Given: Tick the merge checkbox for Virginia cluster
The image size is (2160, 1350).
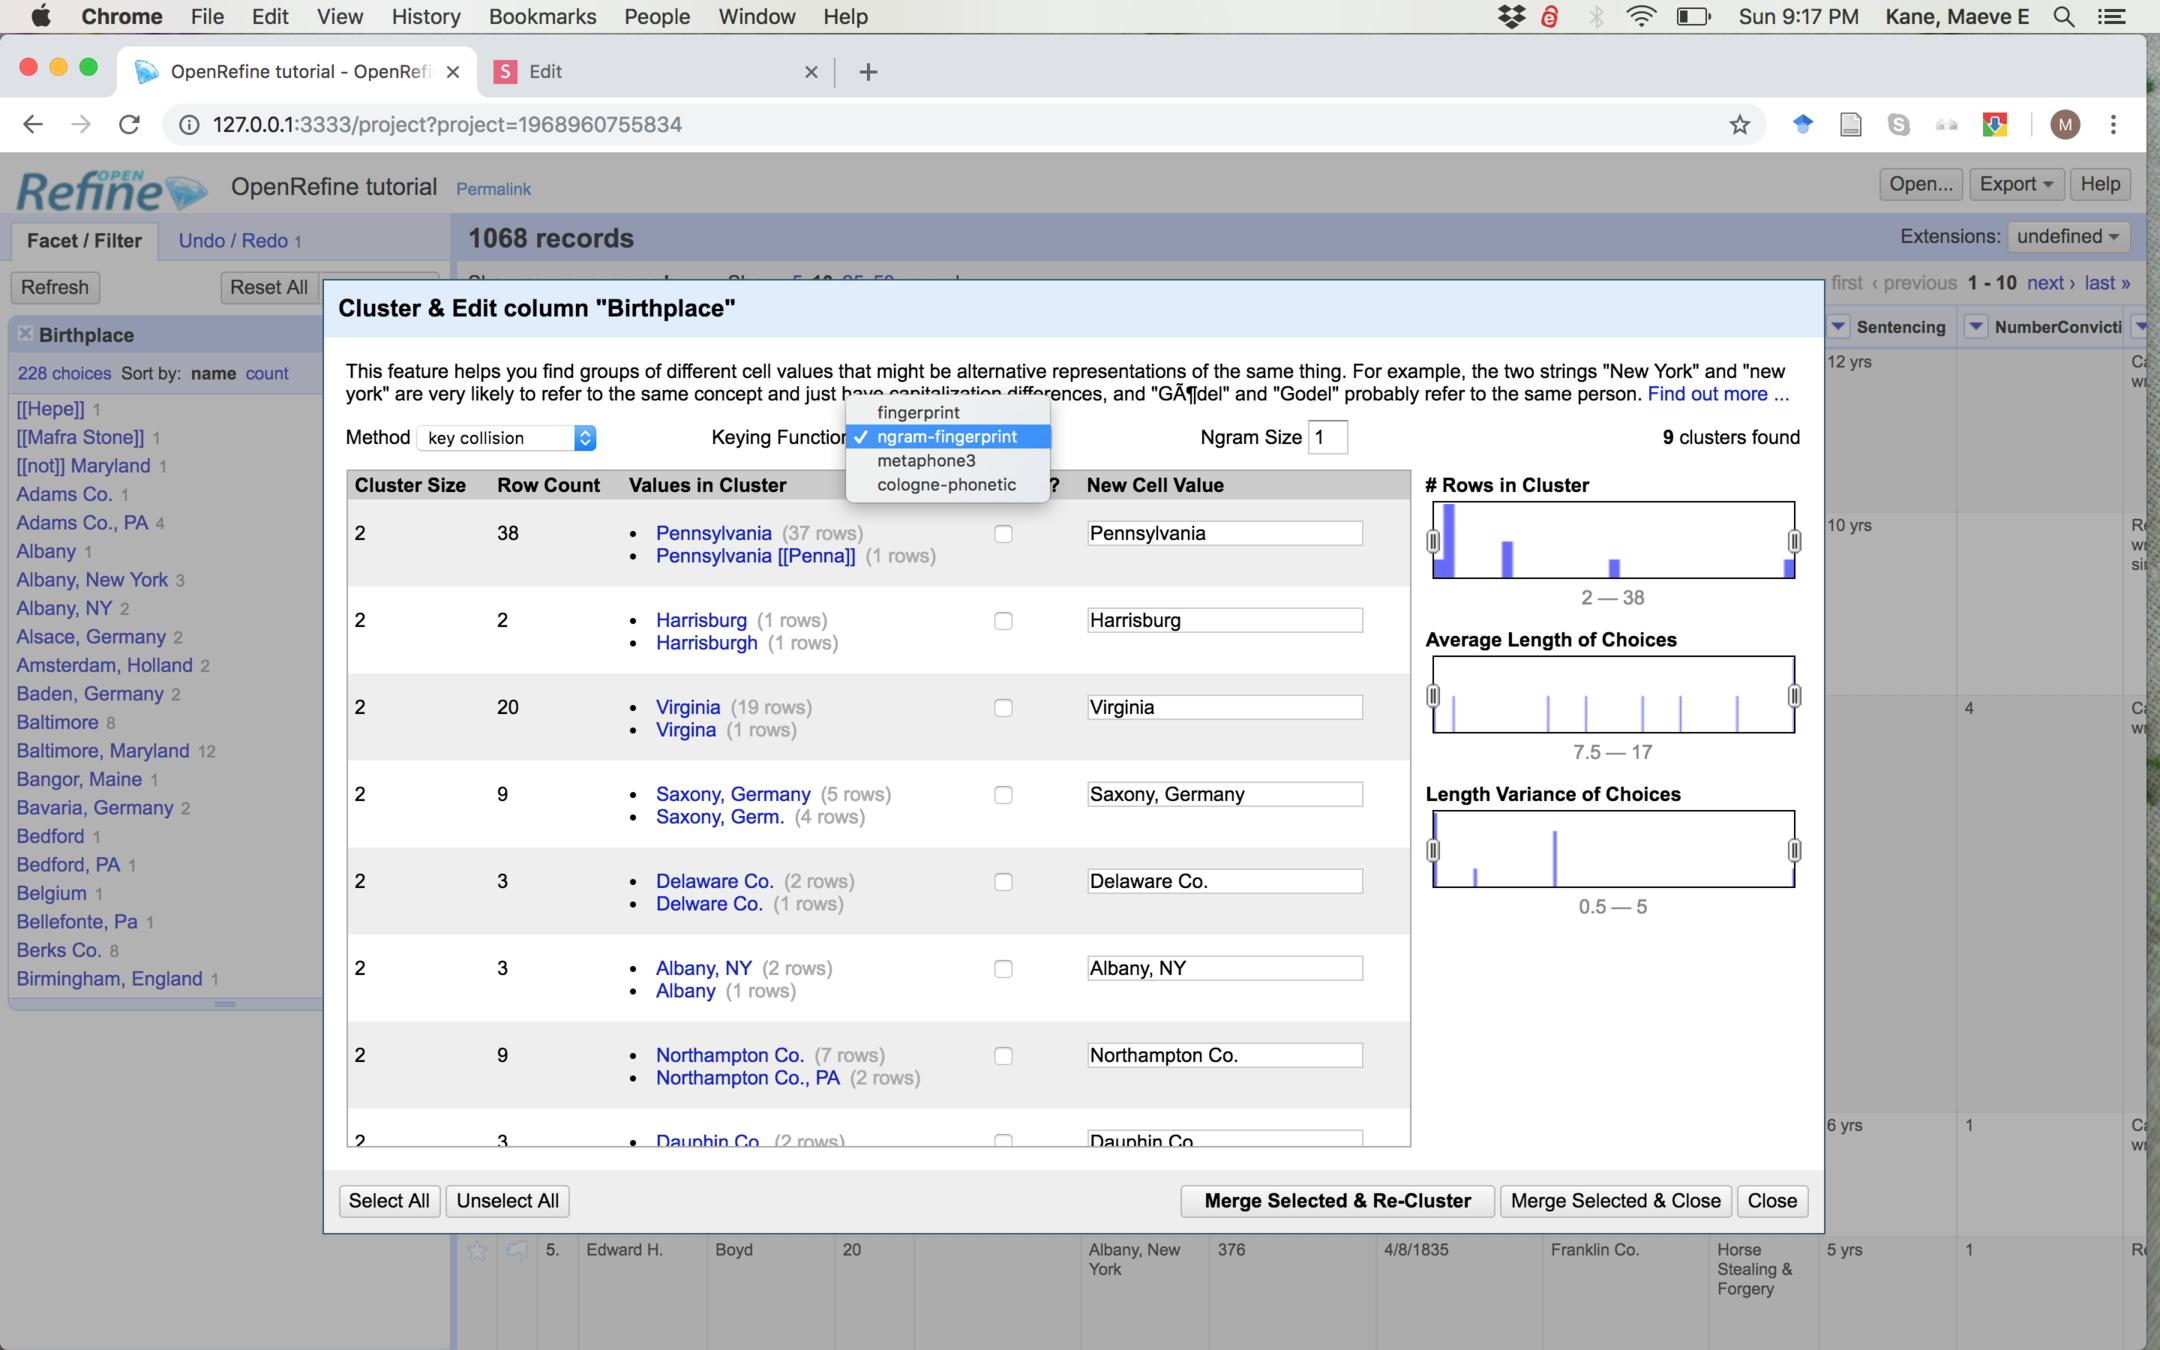Looking at the screenshot, I should point(1003,708).
